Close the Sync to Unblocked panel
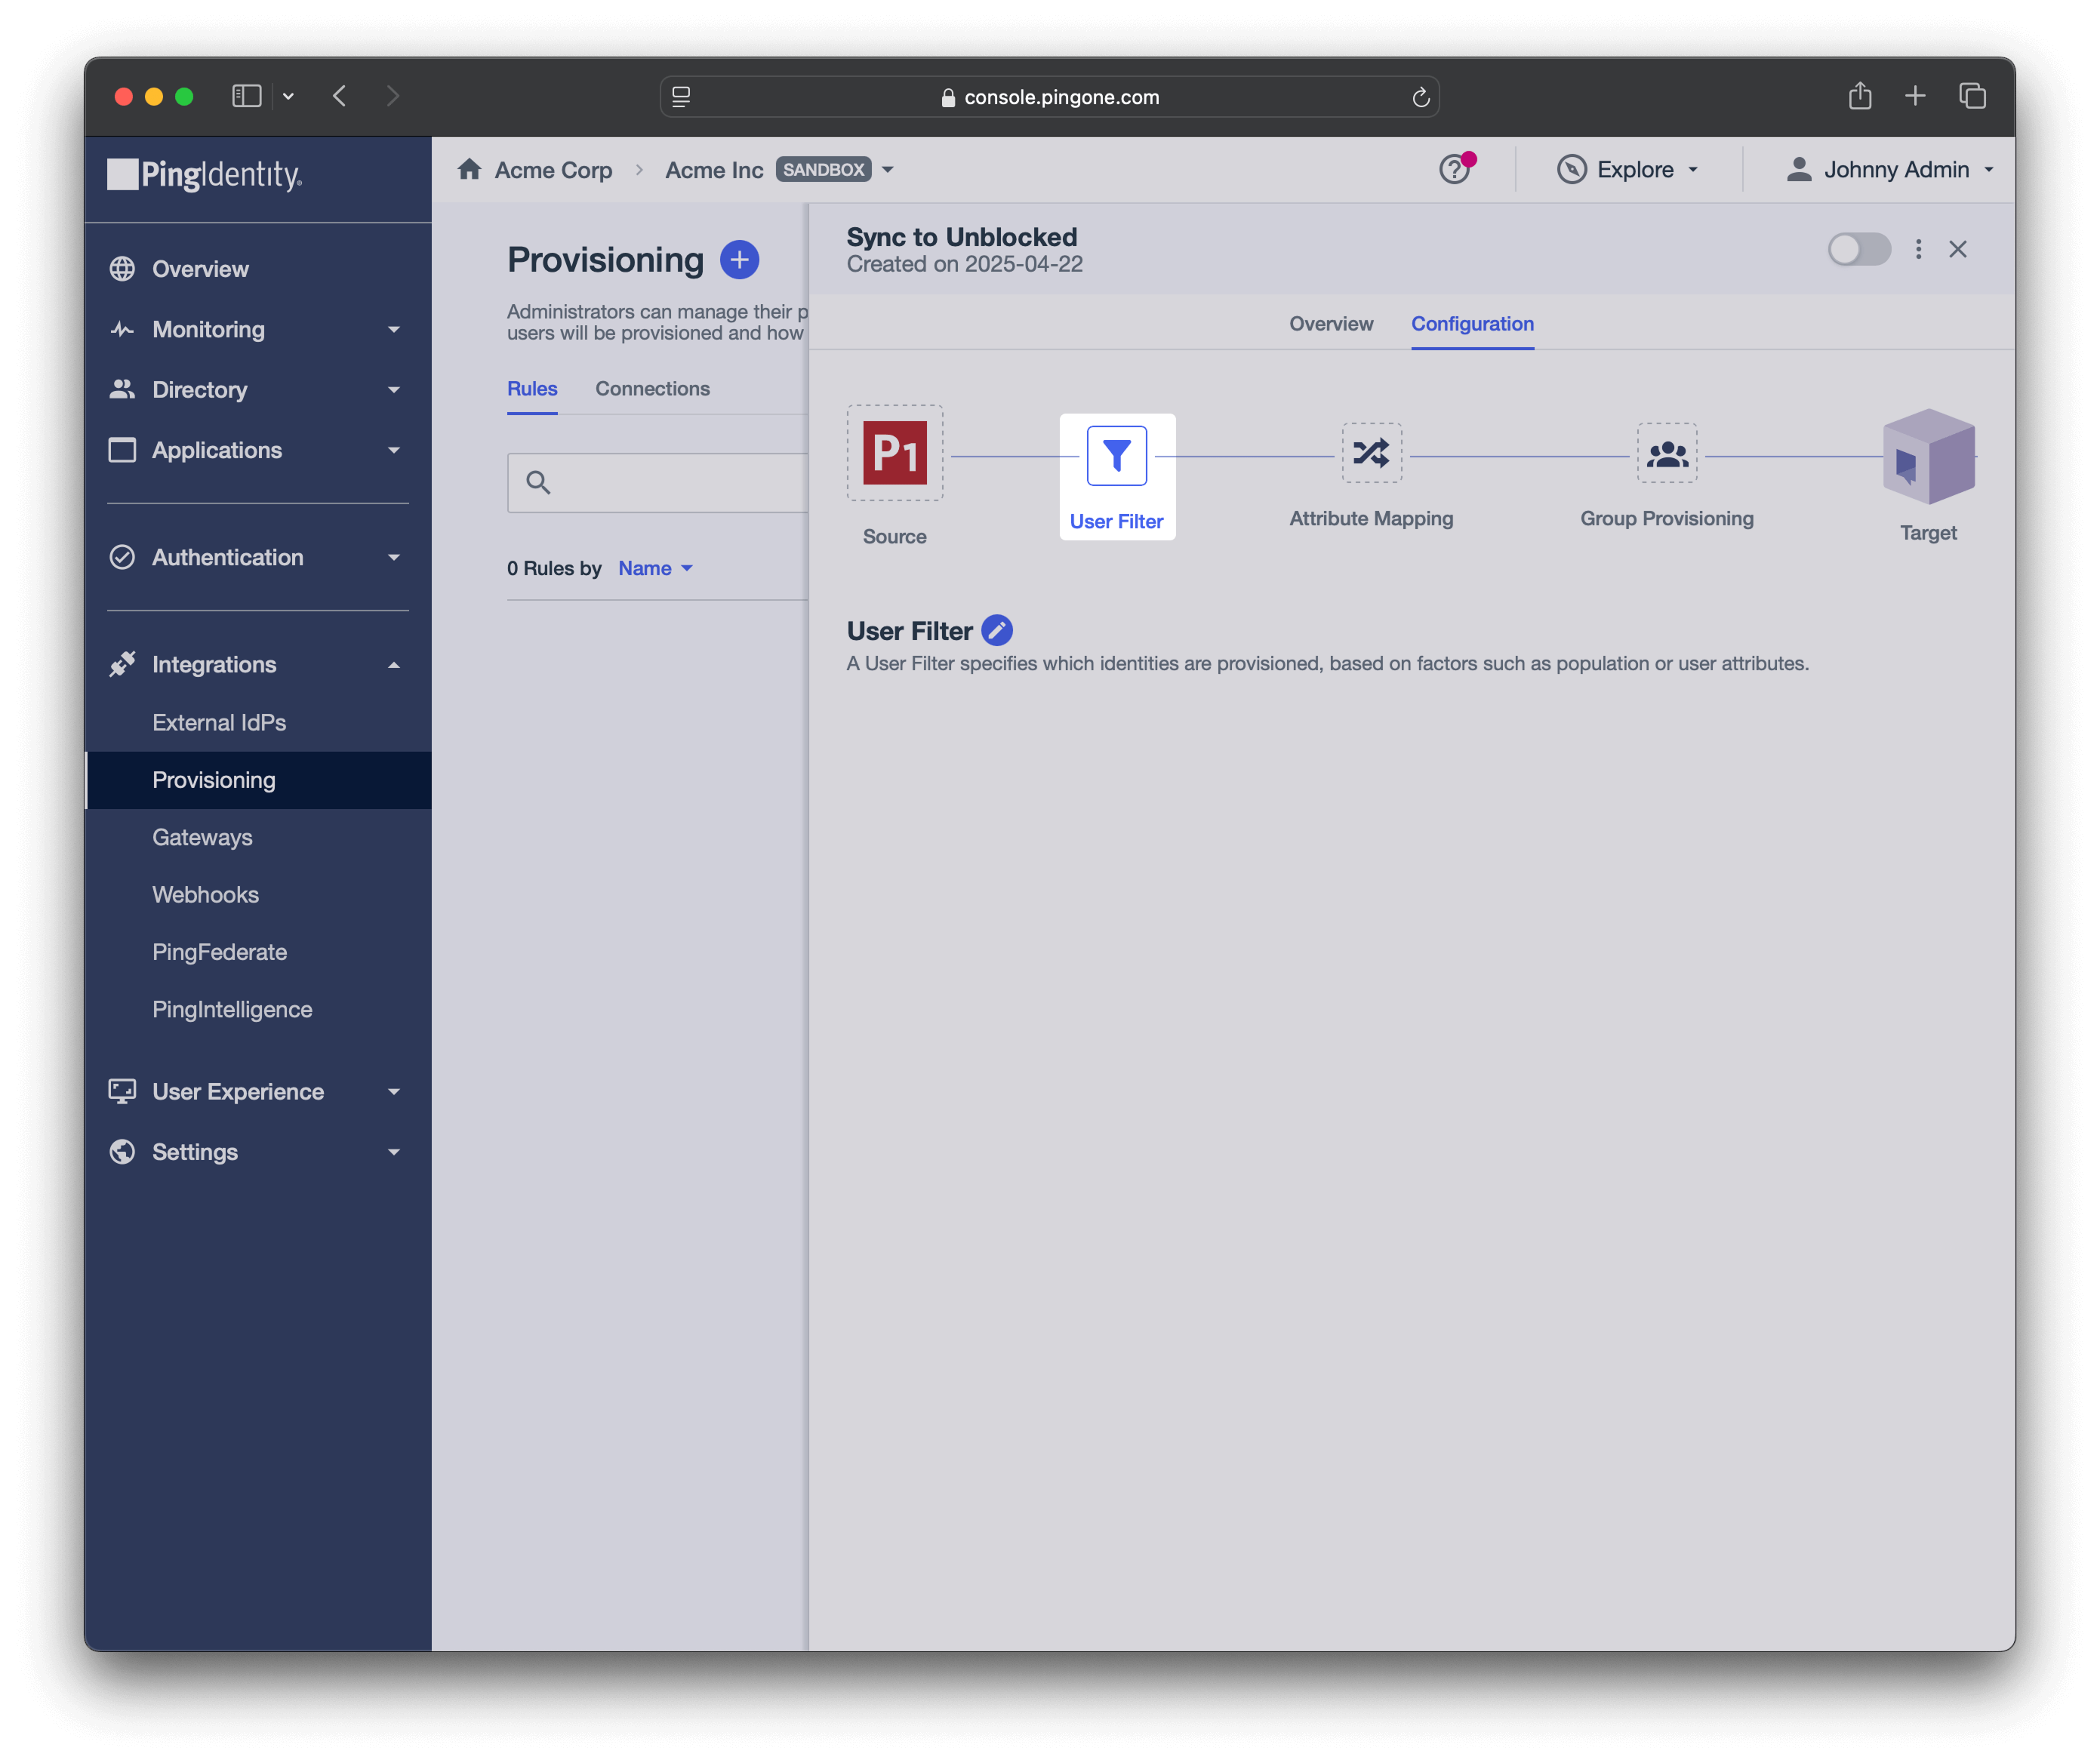Screen dimensions: 2100x1763 [x=1957, y=249]
